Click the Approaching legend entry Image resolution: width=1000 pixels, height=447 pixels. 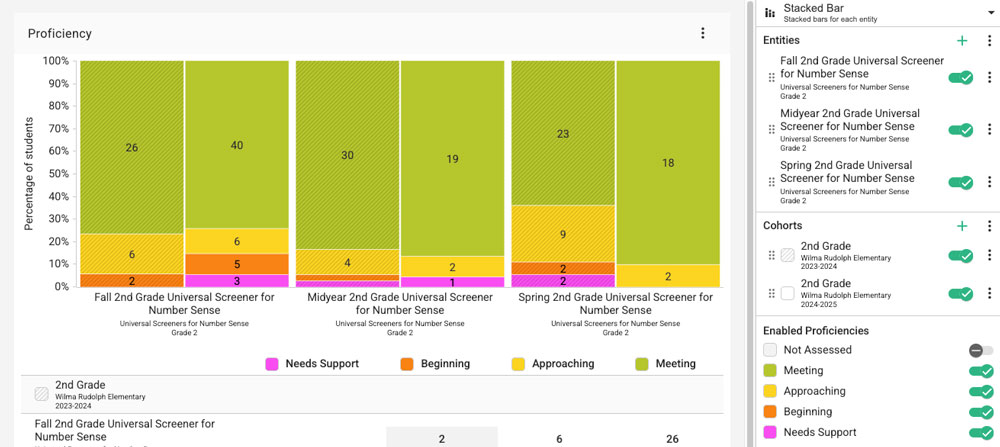click(552, 364)
